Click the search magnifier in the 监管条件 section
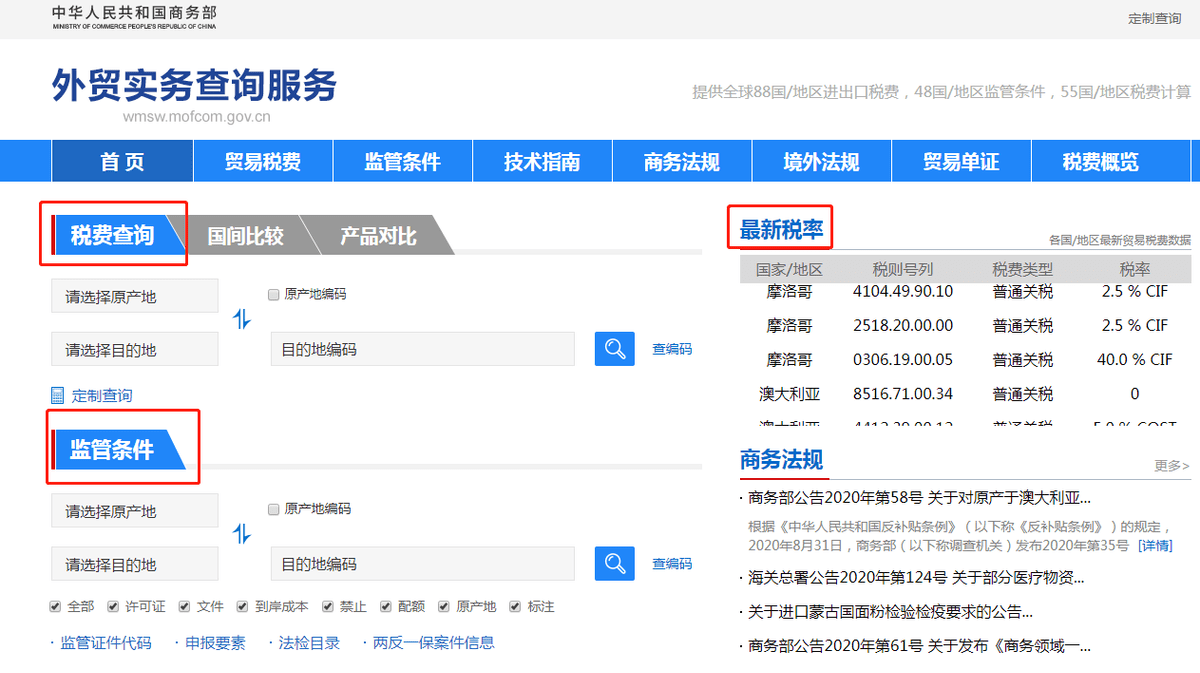The width and height of the screenshot is (1200, 673). (x=615, y=563)
